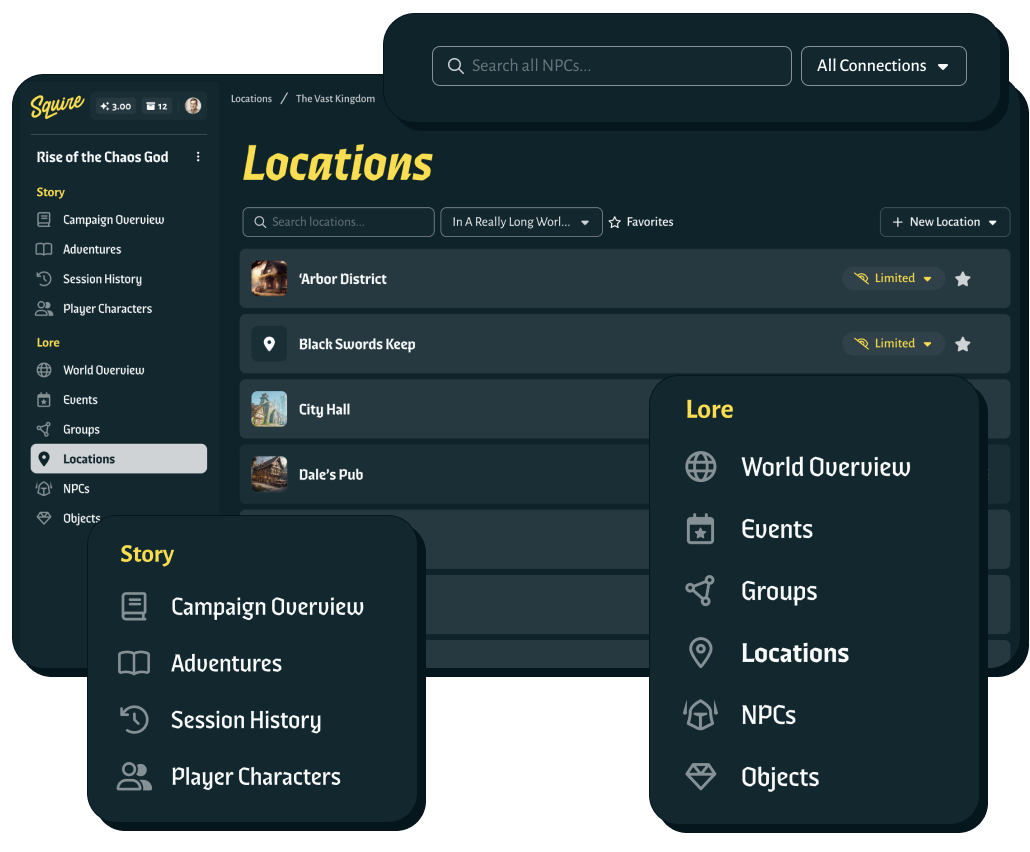Expand the world filter dropdown
Screen dimensions: 1030x852
point(521,222)
